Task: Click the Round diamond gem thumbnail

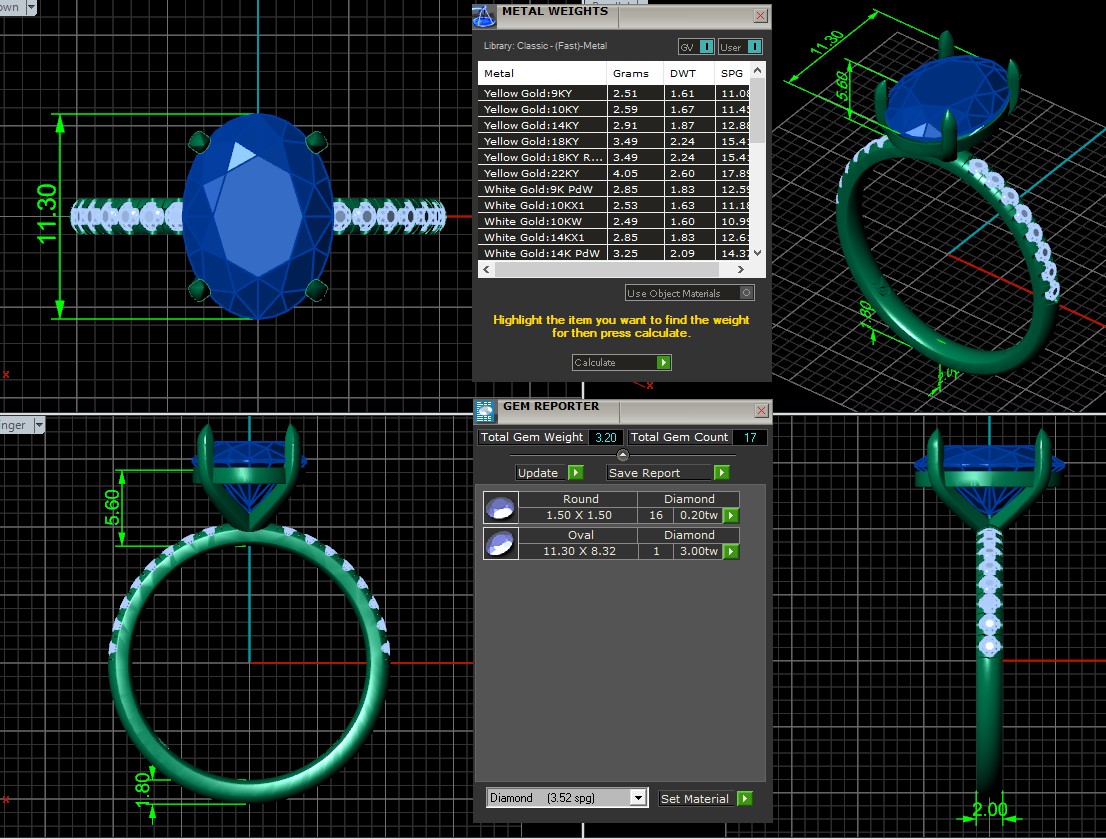Action: (499, 508)
